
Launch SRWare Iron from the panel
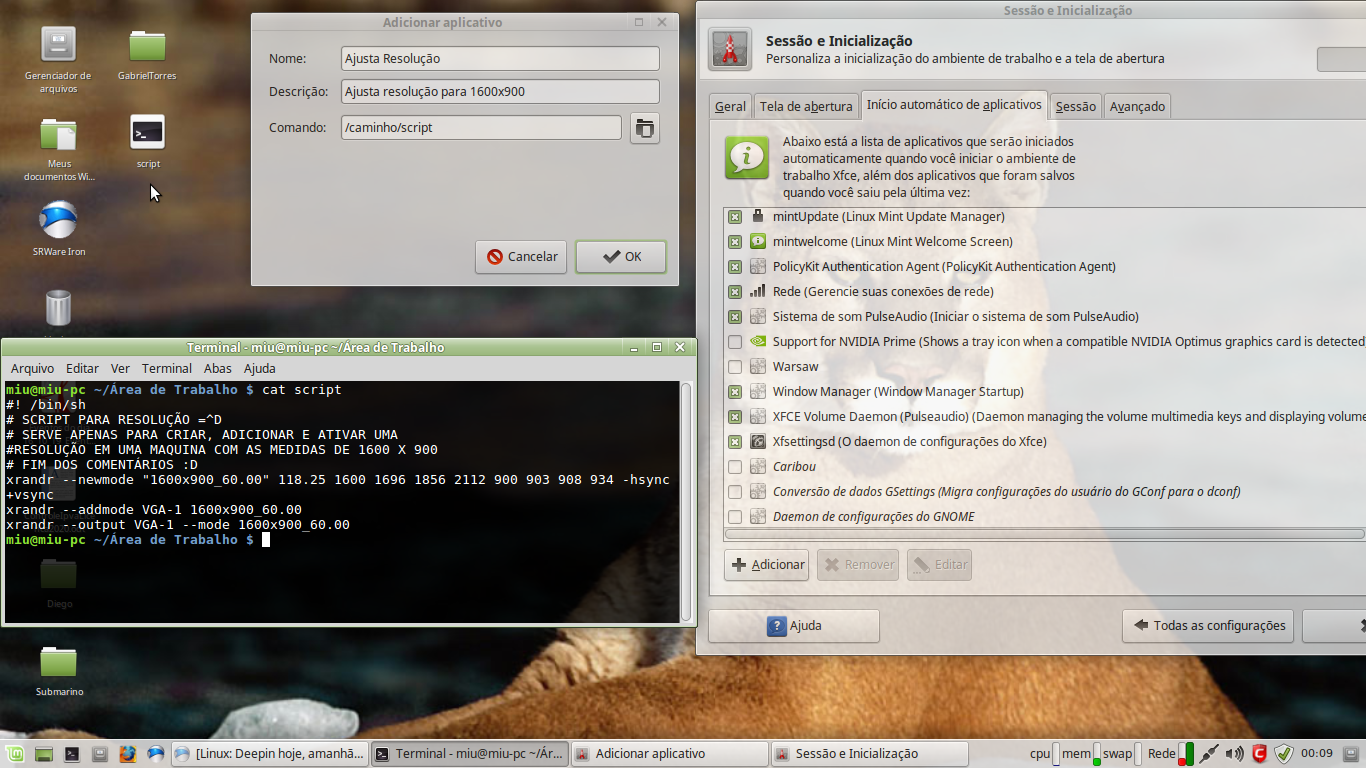(155, 754)
